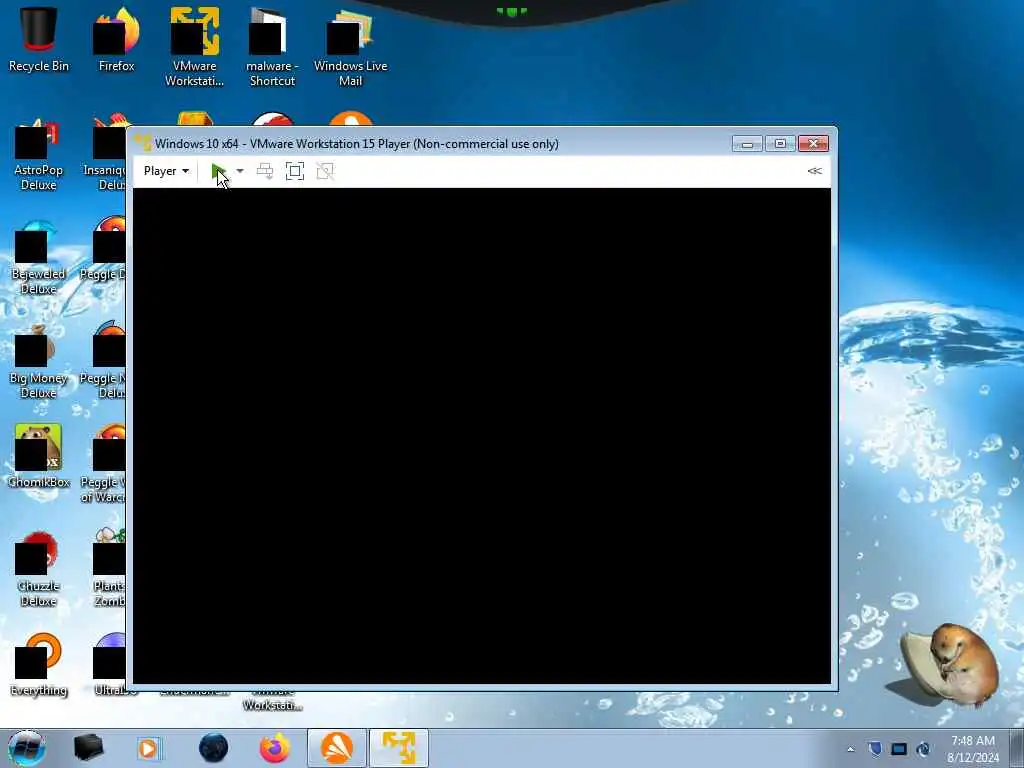This screenshot has height=768, width=1024.
Task: Select the Firefox desktop icon
Action: tap(116, 40)
